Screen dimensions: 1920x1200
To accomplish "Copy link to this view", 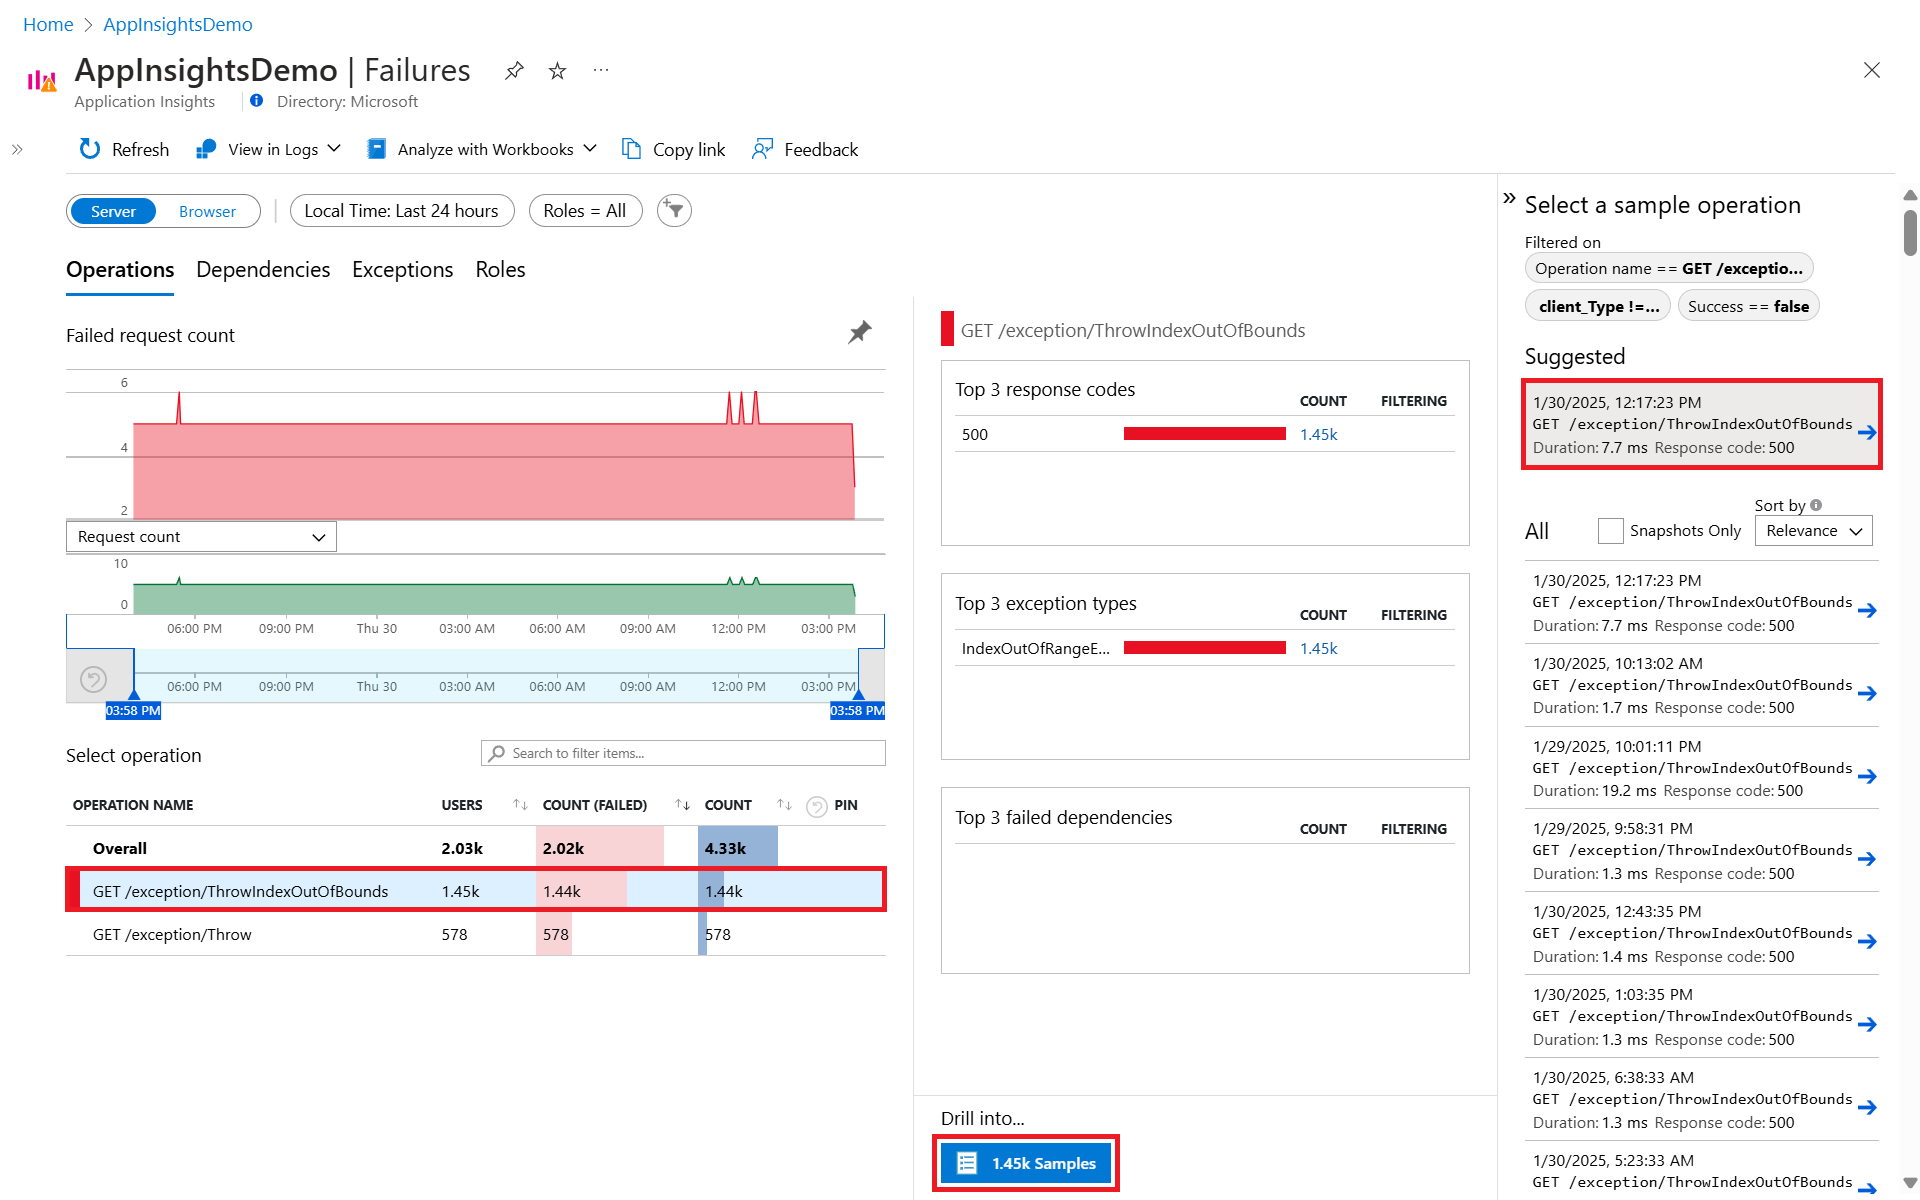I will tap(674, 150).
